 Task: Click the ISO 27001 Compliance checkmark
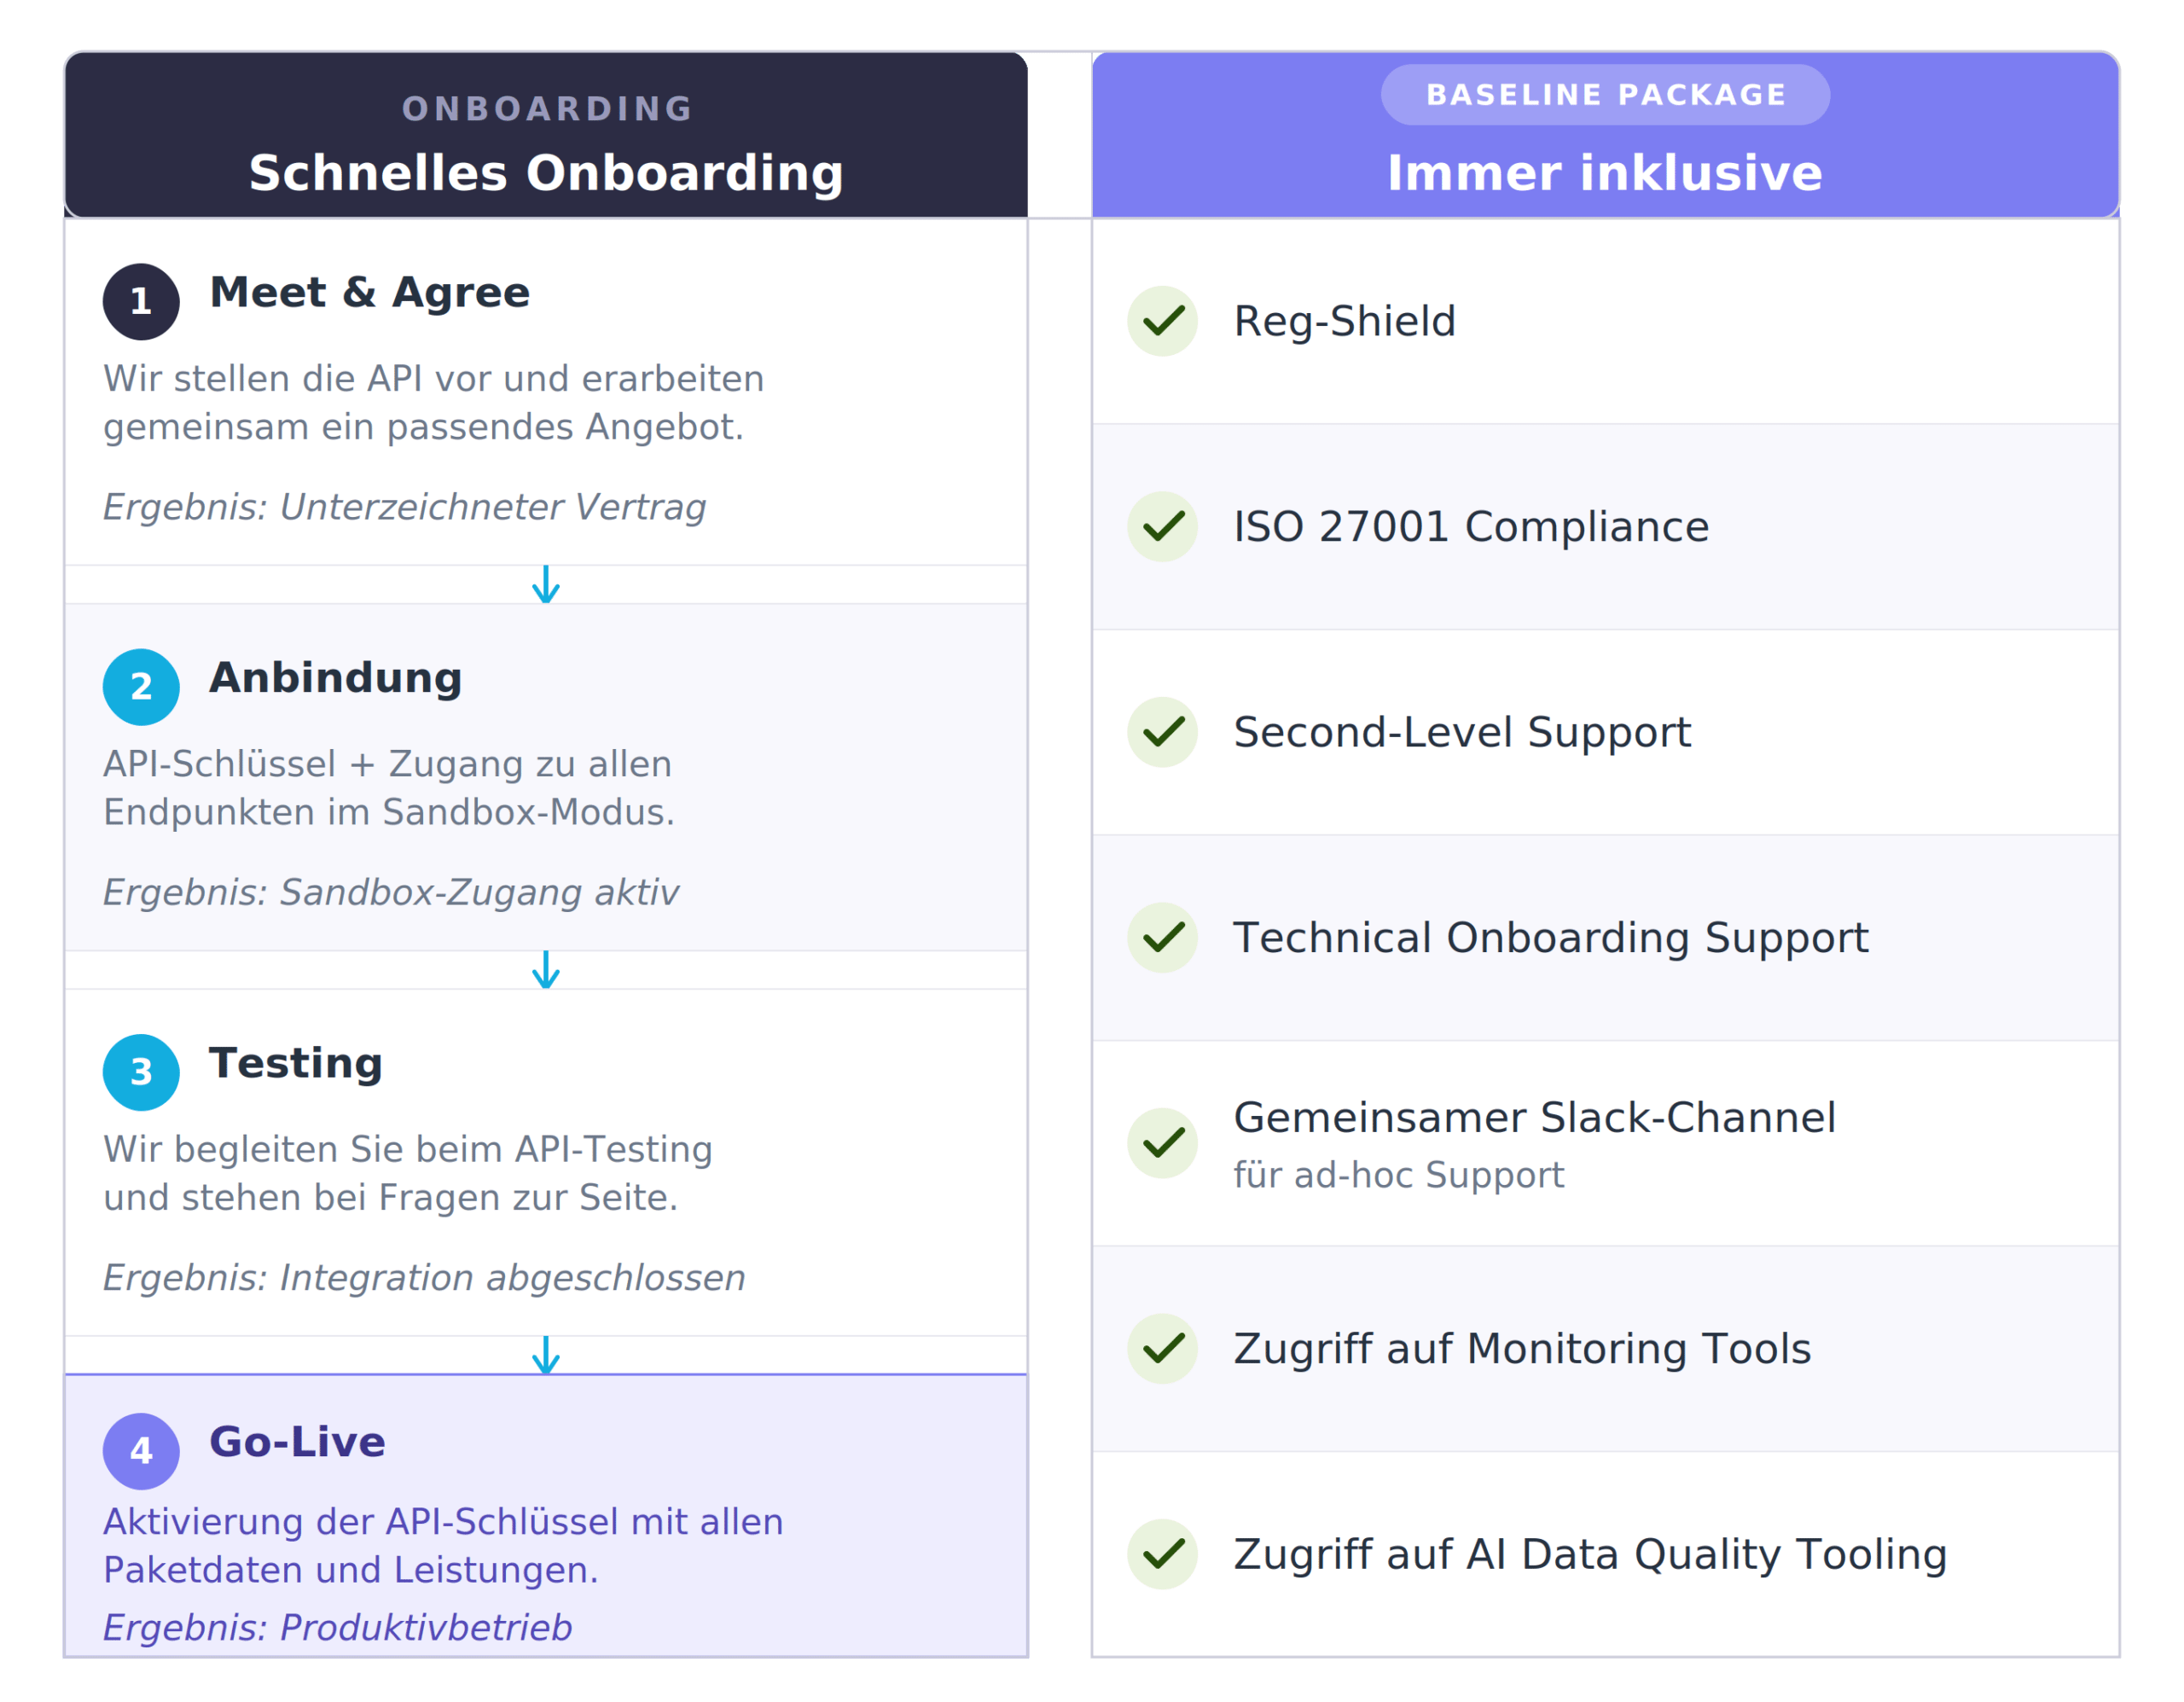coord(1162,527)
